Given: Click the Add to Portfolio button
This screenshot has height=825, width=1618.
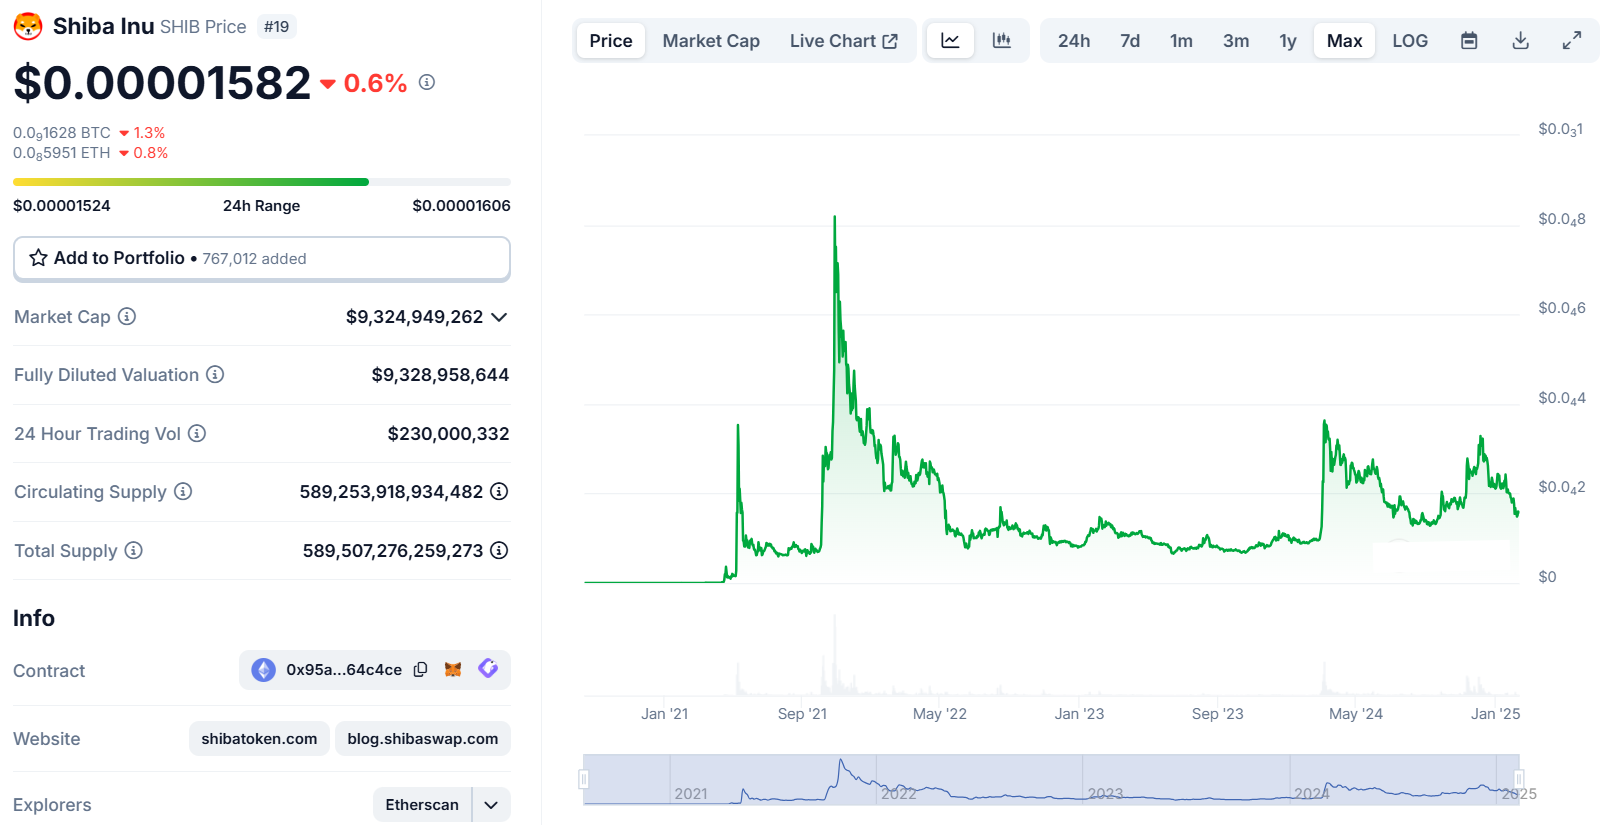Looking at the screenshot, I should pos(262,259).
